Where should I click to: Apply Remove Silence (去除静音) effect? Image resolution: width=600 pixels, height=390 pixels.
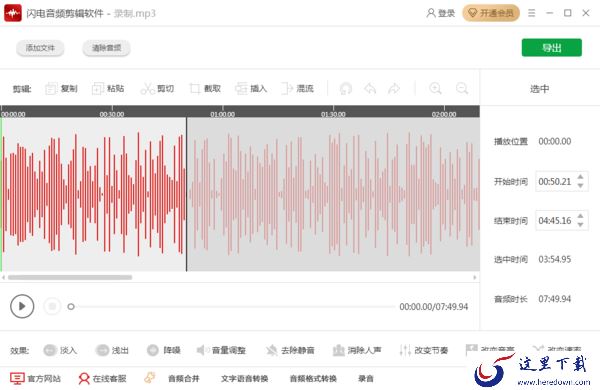tap(290, 350)
